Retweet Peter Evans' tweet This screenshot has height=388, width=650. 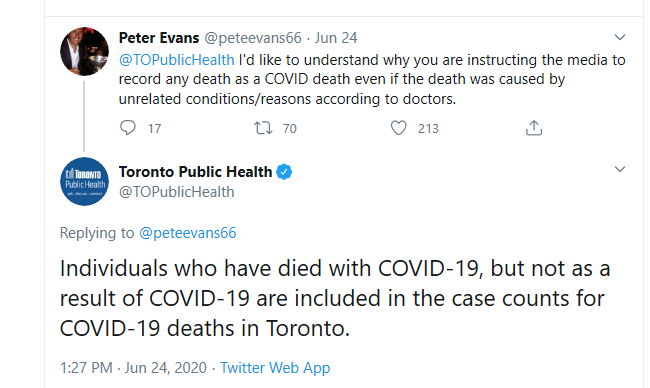[x=263, y=128]
